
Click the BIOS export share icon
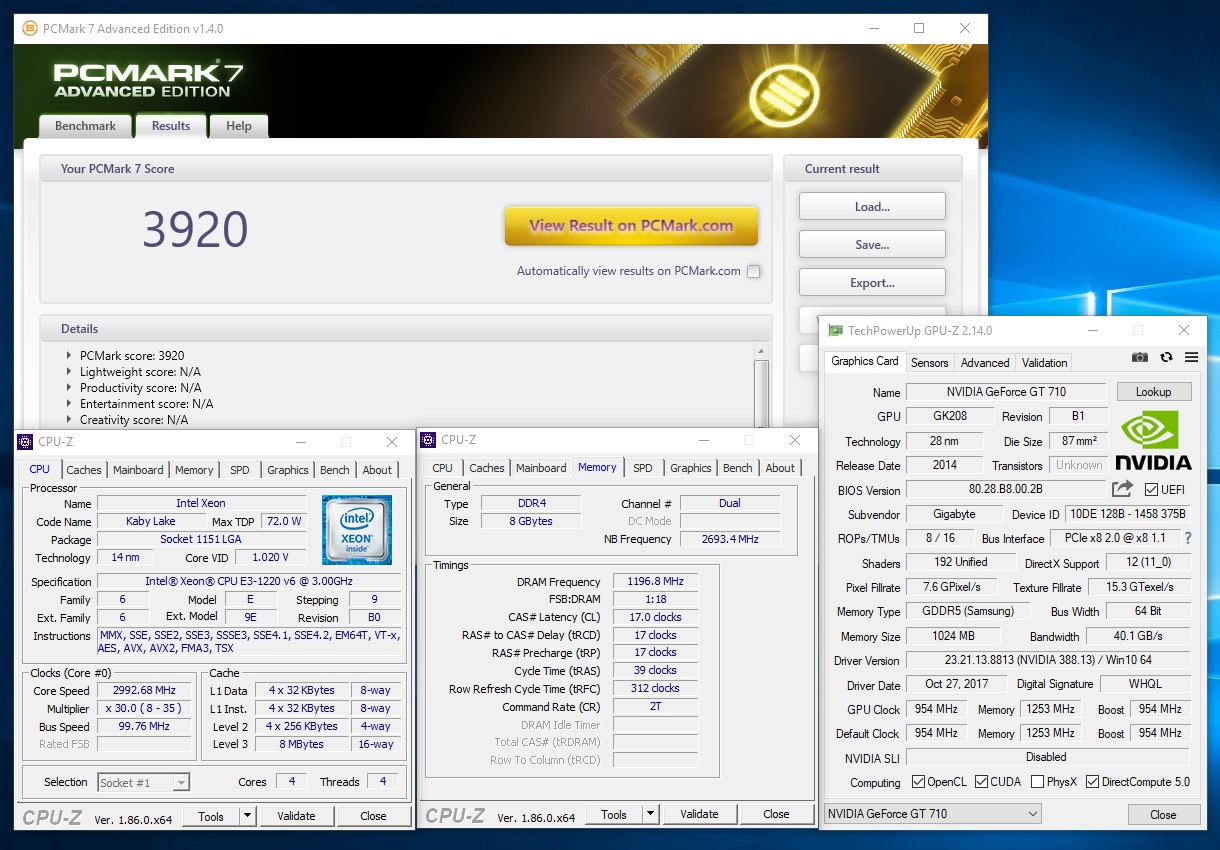click(x=1123, y=489)
